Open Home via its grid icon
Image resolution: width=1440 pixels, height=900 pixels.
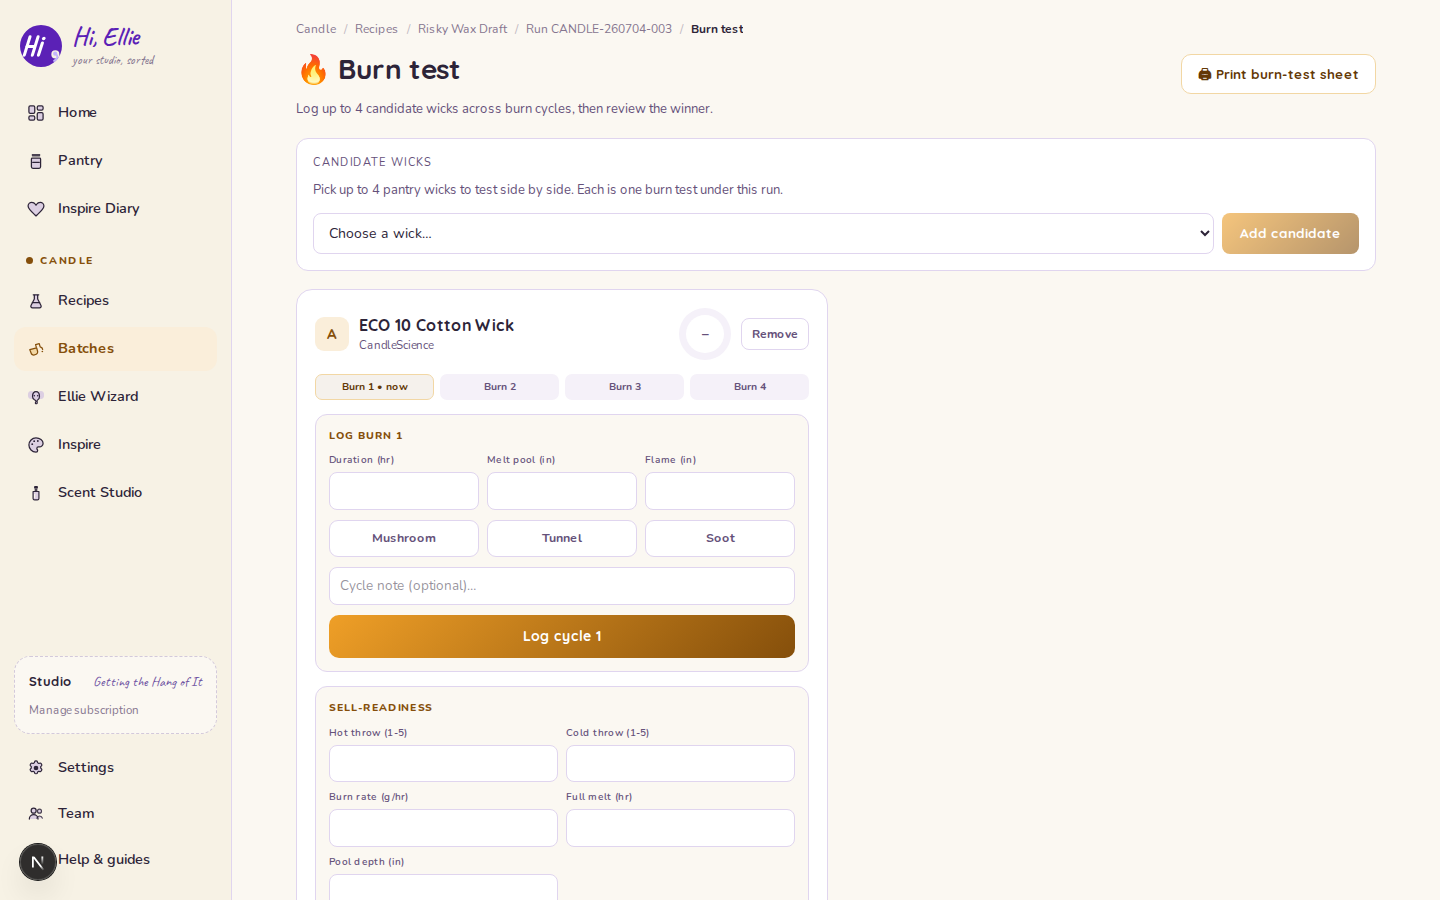click(x=36, y=113)
